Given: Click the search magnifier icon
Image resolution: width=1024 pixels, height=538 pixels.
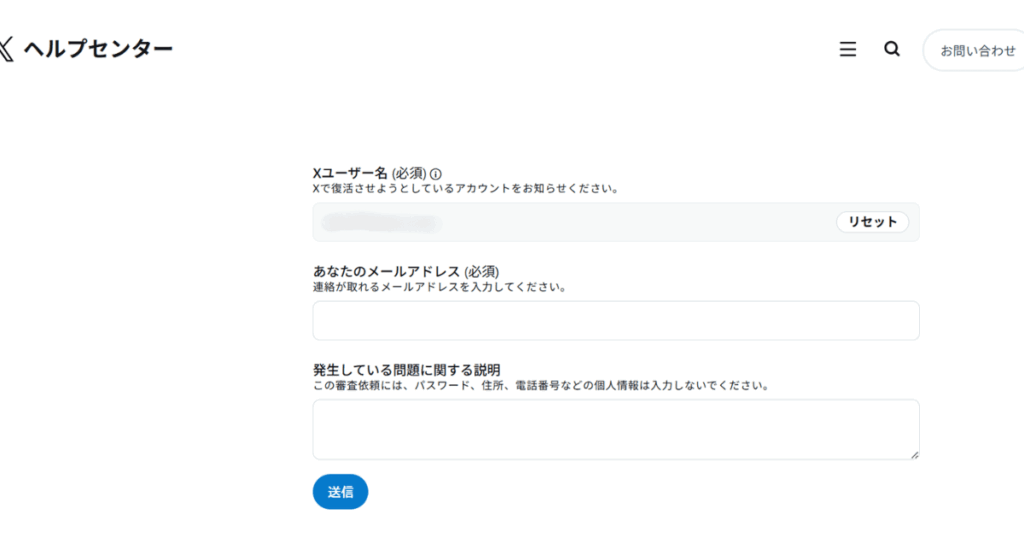Looking at the screenshot, I should pyautogui.click(x=892, y=49).
